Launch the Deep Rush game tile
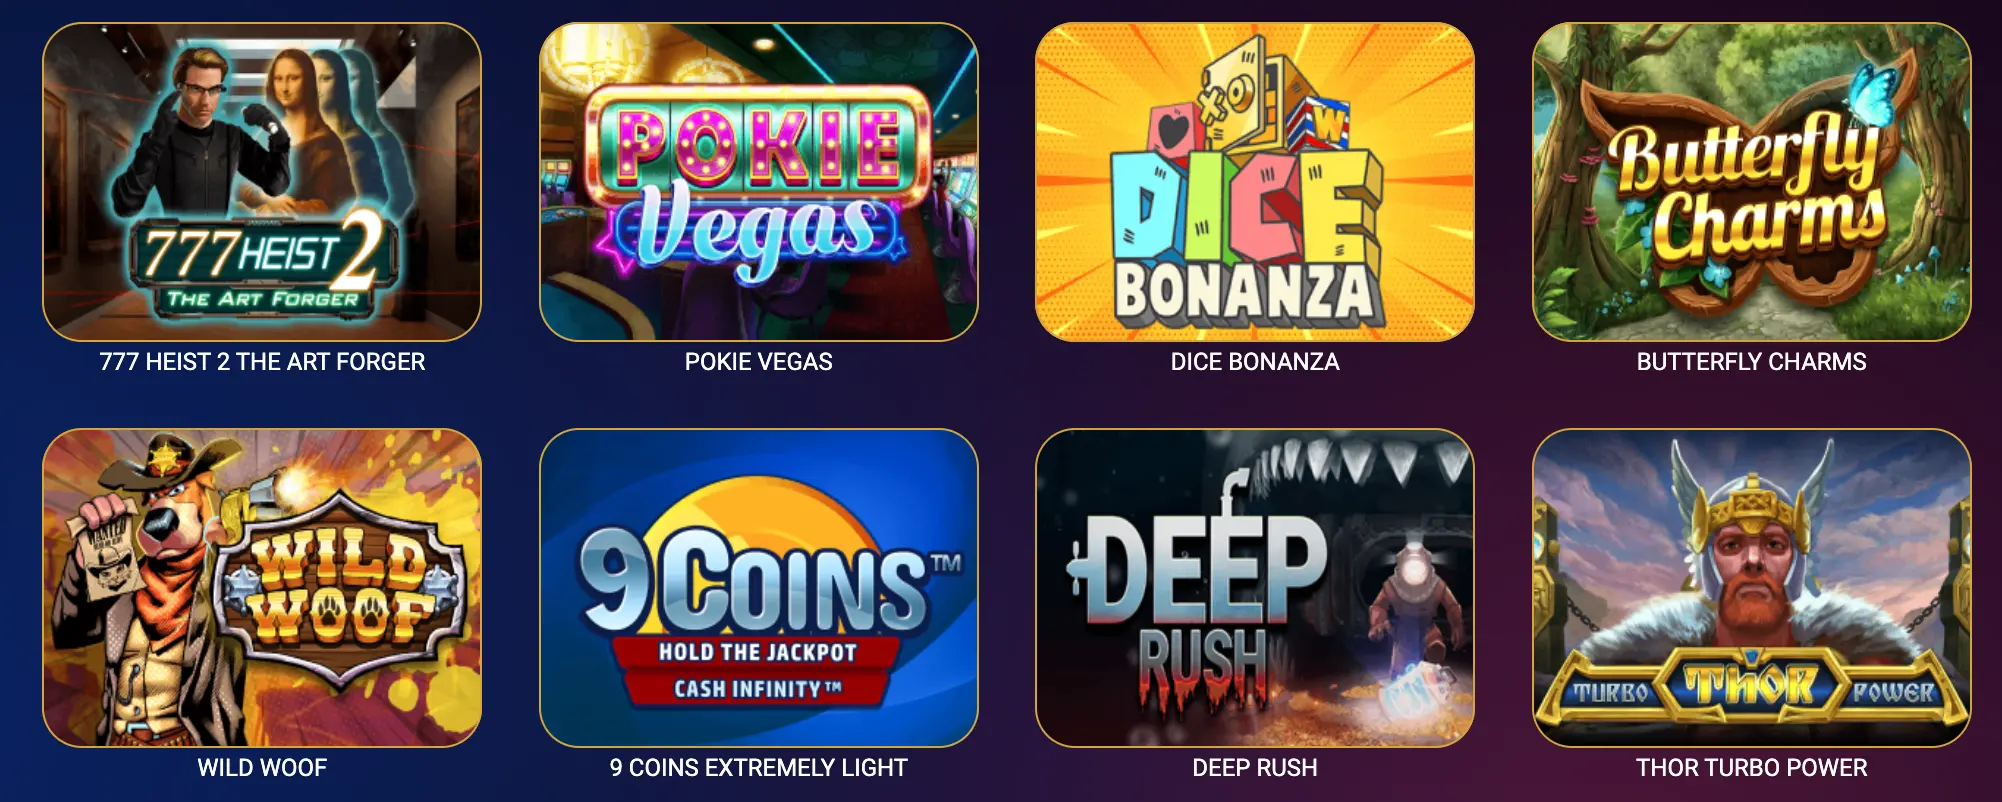The image size is (2002, 802). (1255, 588)
